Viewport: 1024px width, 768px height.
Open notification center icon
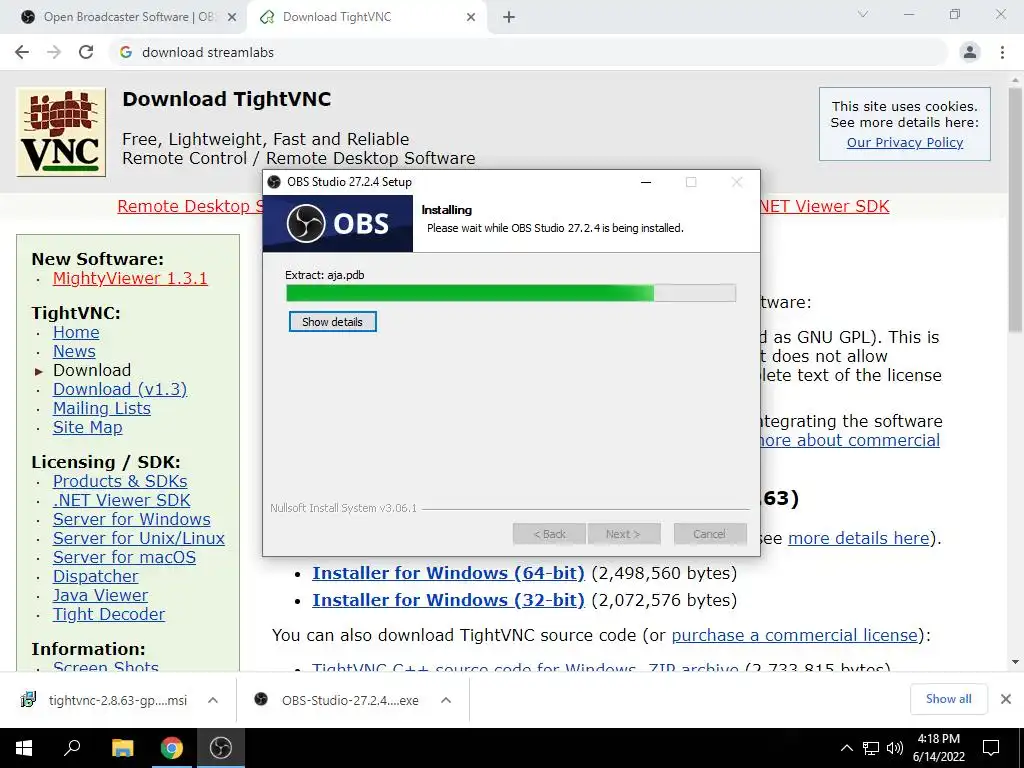tap(991, 748)
